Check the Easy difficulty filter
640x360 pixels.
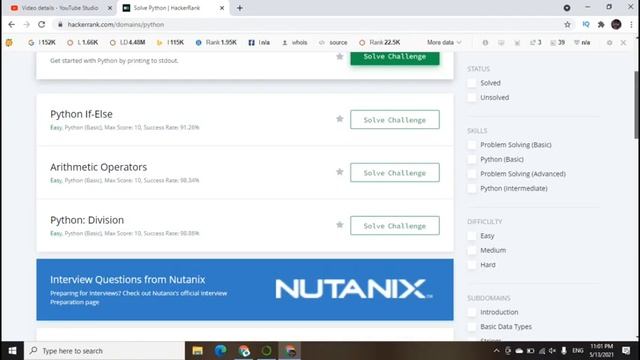tap(472, 236)
